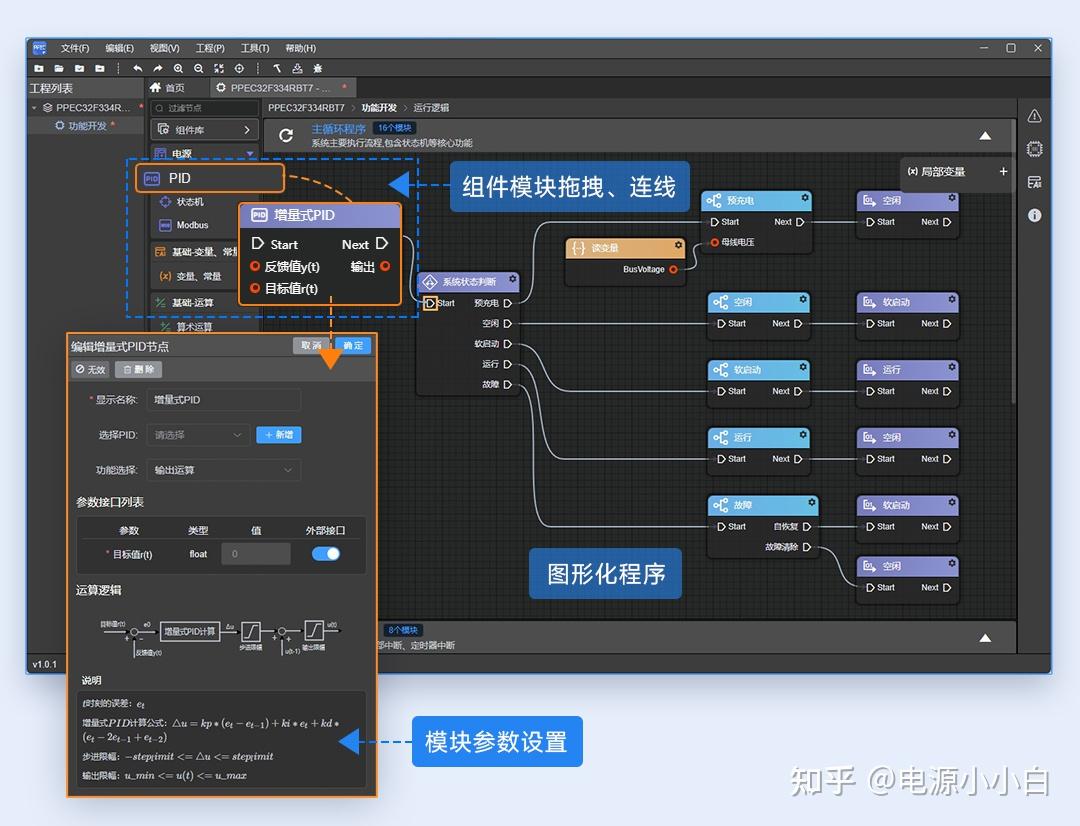Viewport: 1080px width, 826px height.
Task: Click the +新增 button next to 选择PID
Action: pyautogui.click(x=278, y=435)
